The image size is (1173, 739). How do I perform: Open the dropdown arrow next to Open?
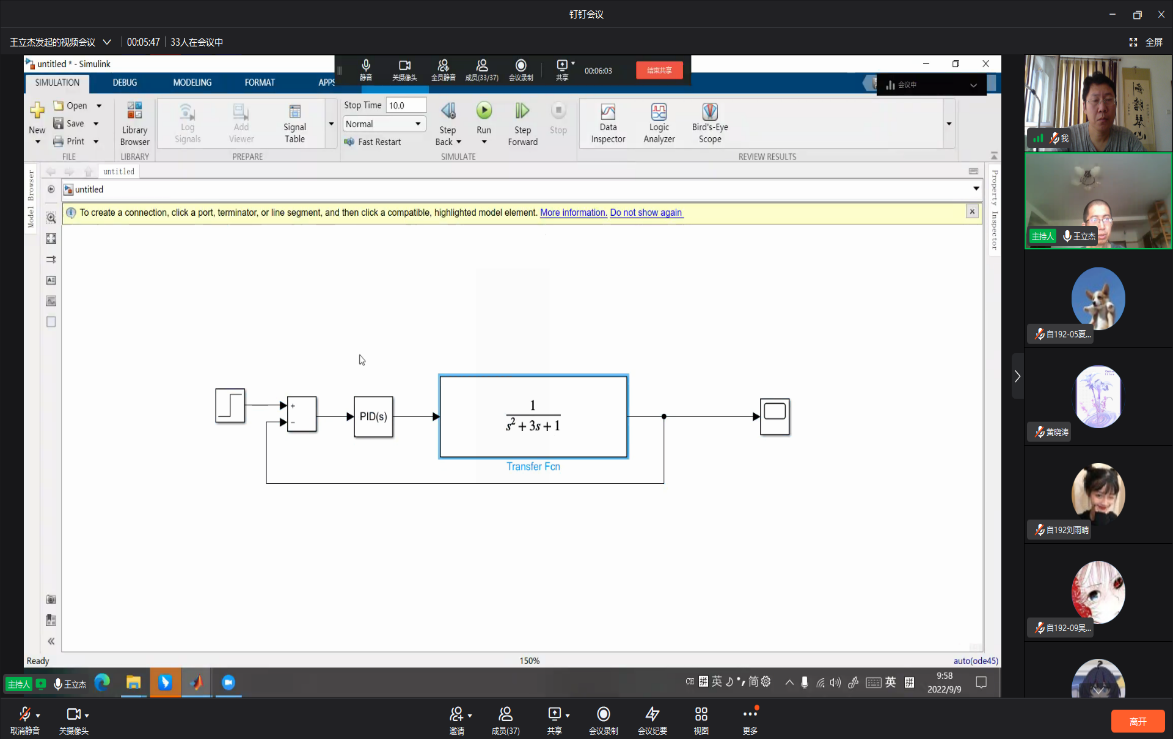(99, 106)
